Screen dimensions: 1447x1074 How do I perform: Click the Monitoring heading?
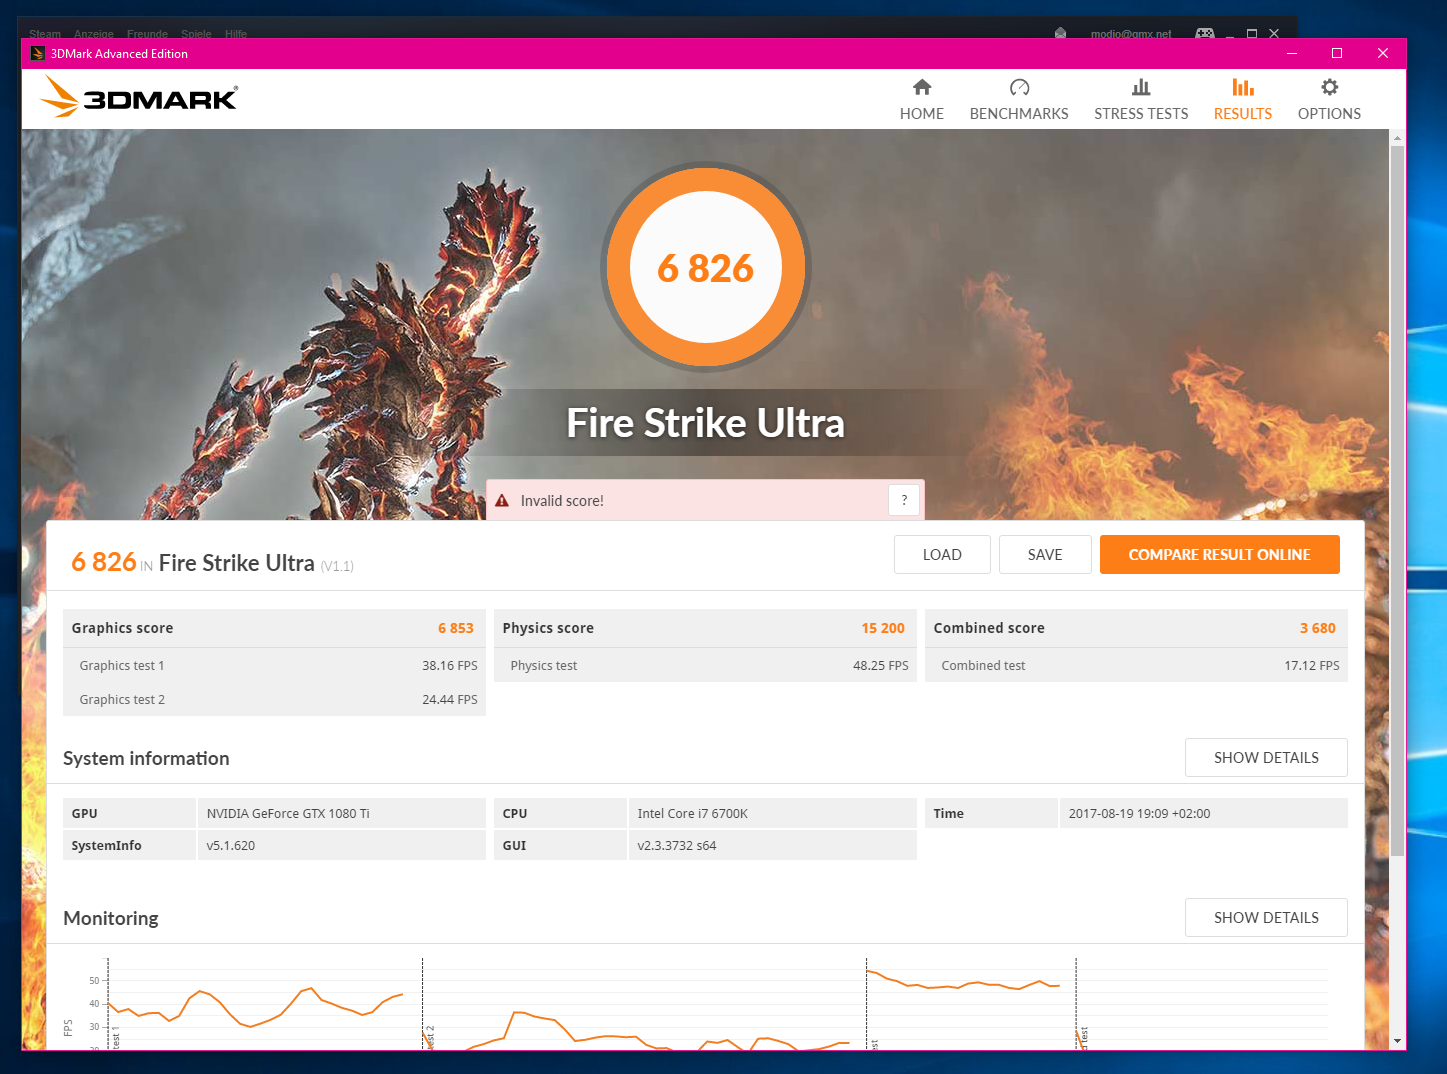[x=111, y=918]
